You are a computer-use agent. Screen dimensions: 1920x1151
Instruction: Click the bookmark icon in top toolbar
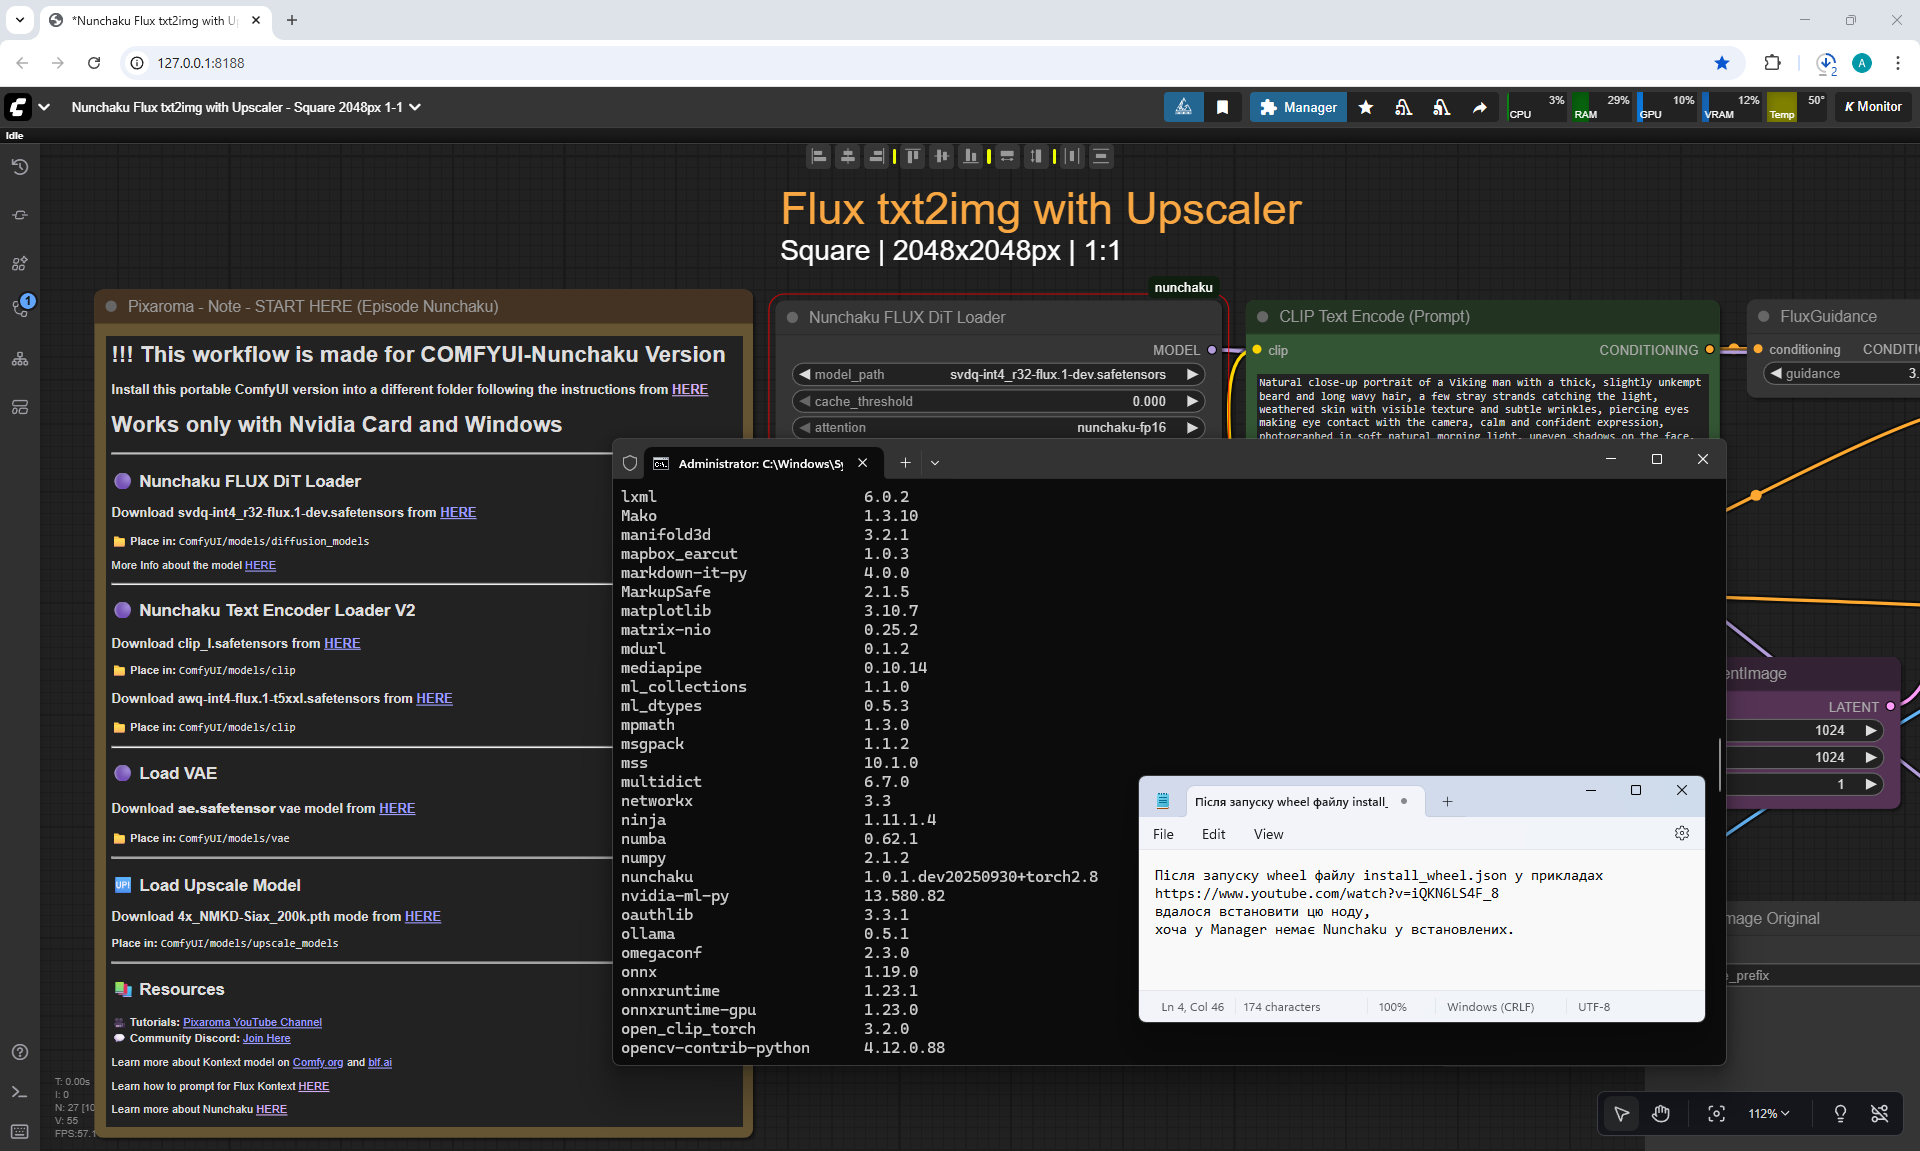1222,107
